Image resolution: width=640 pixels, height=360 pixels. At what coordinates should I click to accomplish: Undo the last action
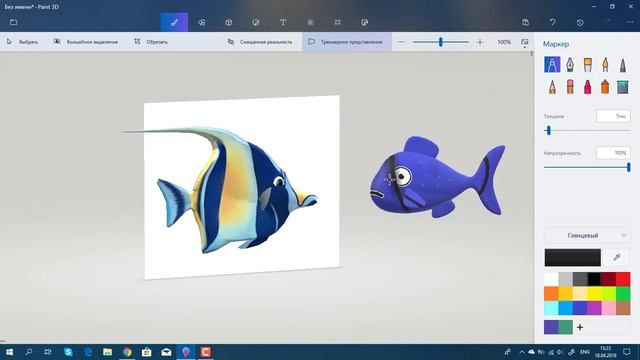553,22
